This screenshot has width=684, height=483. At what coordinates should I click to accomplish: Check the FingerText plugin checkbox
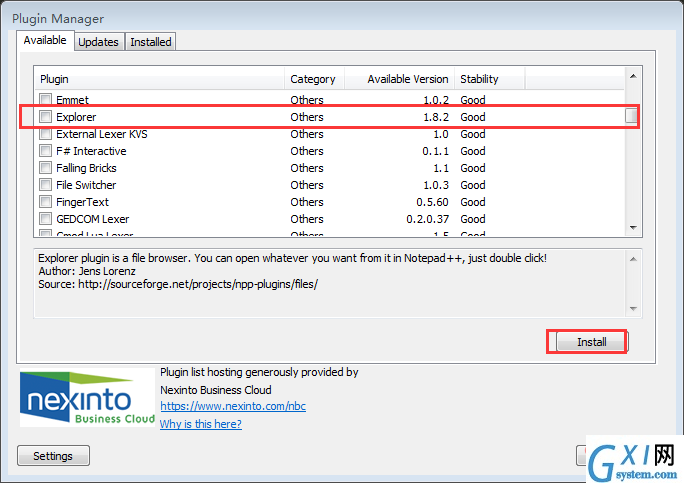45,202
